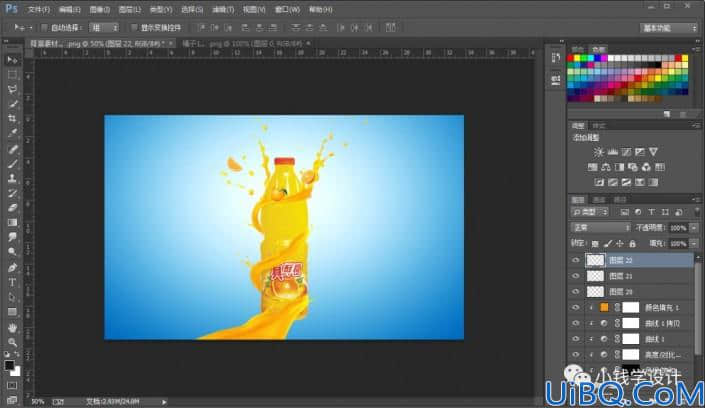The image size is (705, 408).
Task: Add a Levels adjustment layer
Action: tap(612, 152)
